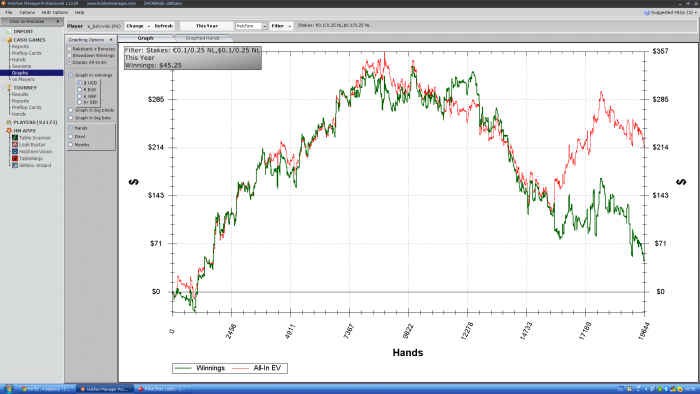The height and width of the screenshot is (394, 700).
Task: Click the Tourney trophy icon
Action: pos(9,88)
